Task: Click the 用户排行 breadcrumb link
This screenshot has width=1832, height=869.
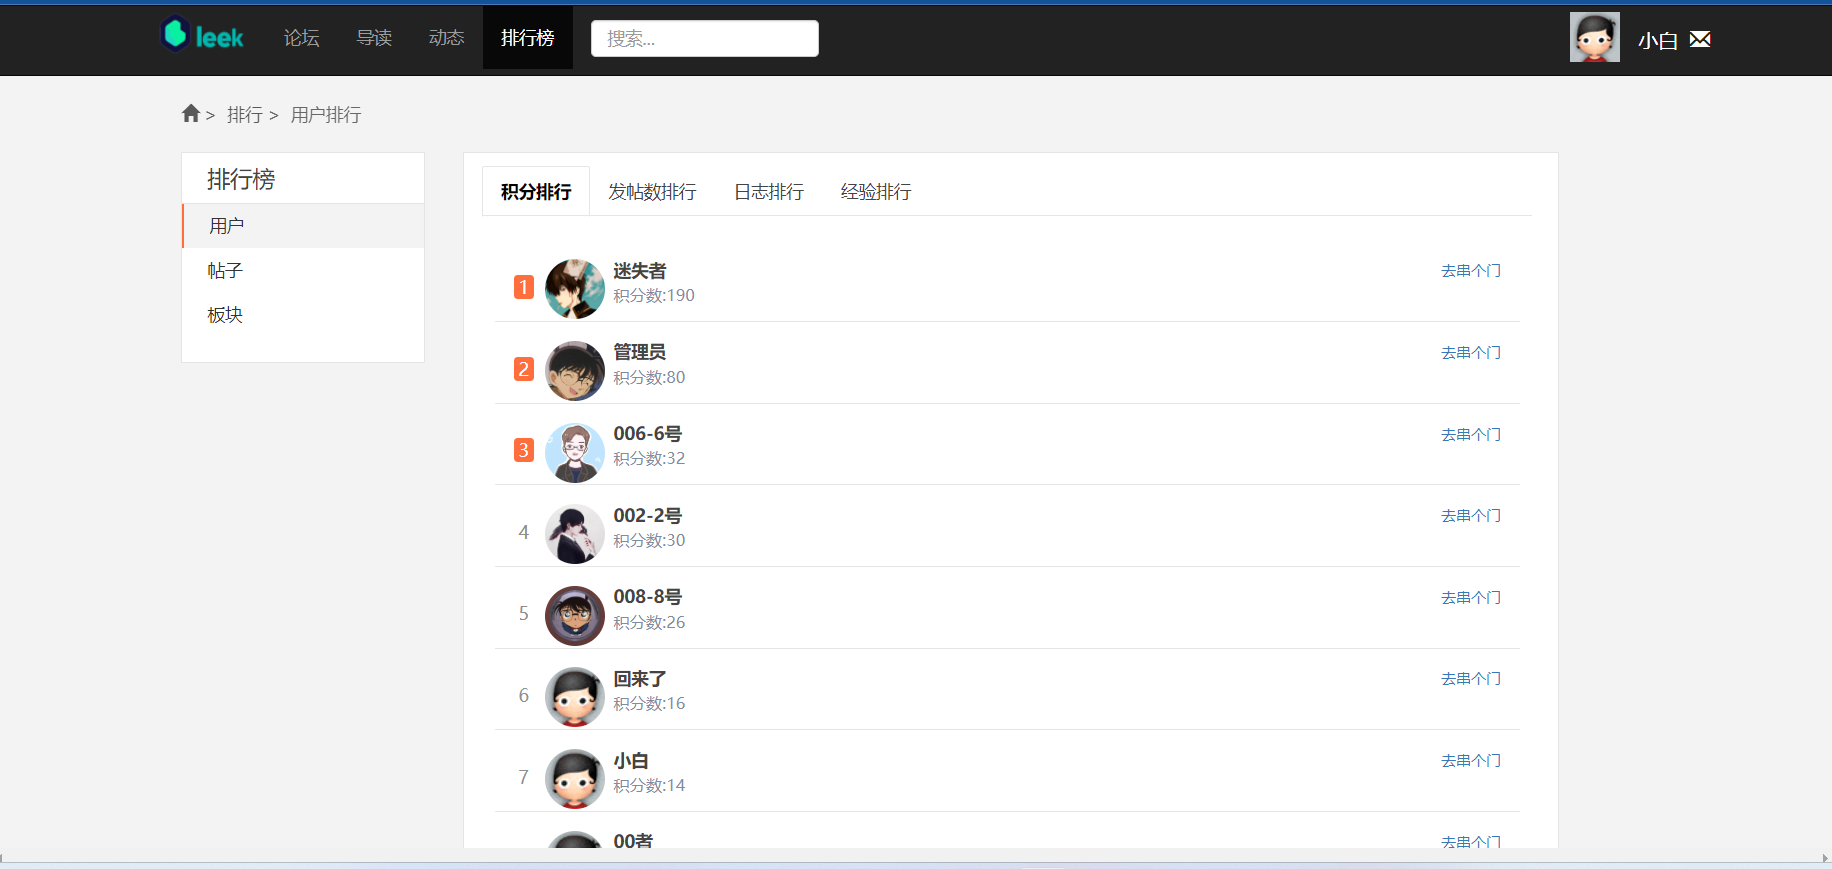Action: point(326,115)
